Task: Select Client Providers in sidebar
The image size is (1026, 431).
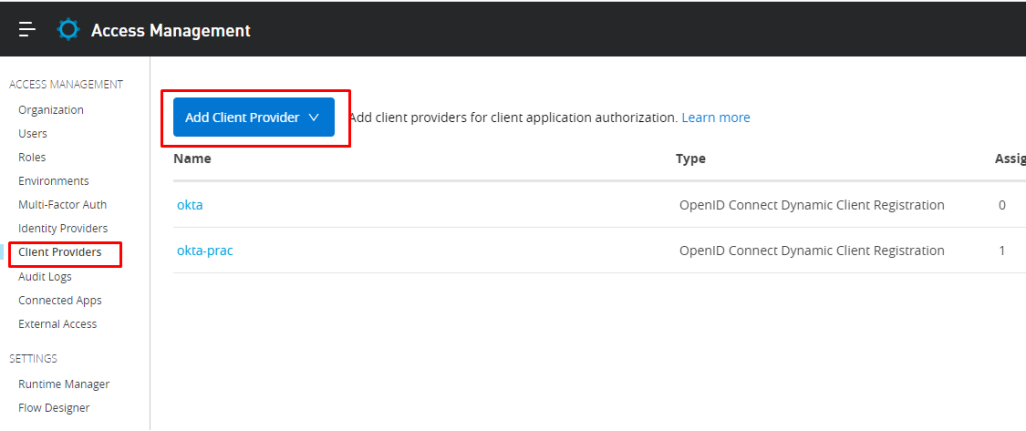Action: coord(60,252)
